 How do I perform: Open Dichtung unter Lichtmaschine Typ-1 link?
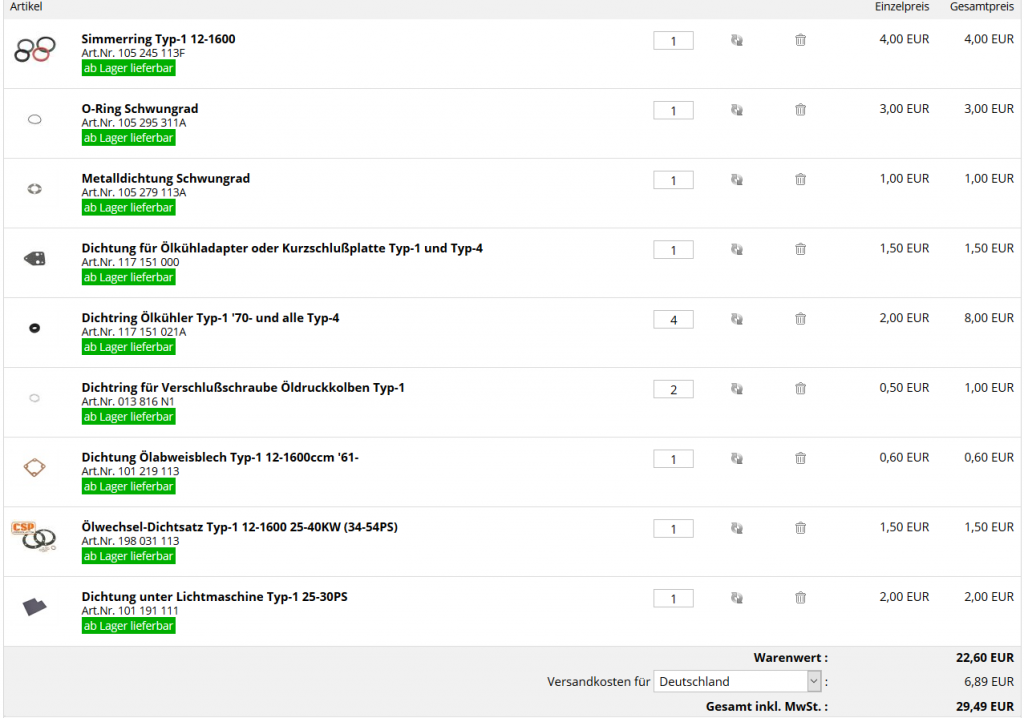(214, 597)
